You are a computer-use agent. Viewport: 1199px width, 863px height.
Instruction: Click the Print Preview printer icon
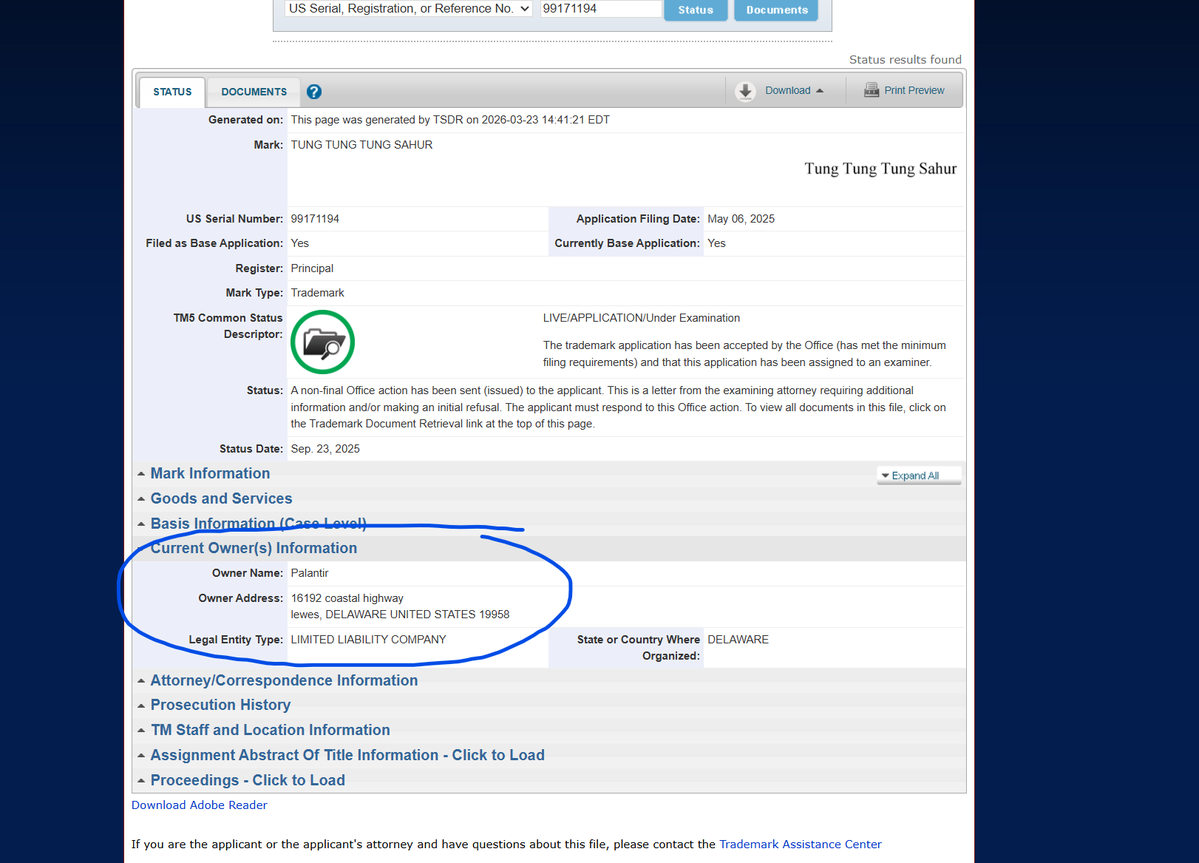click(871, 90)
